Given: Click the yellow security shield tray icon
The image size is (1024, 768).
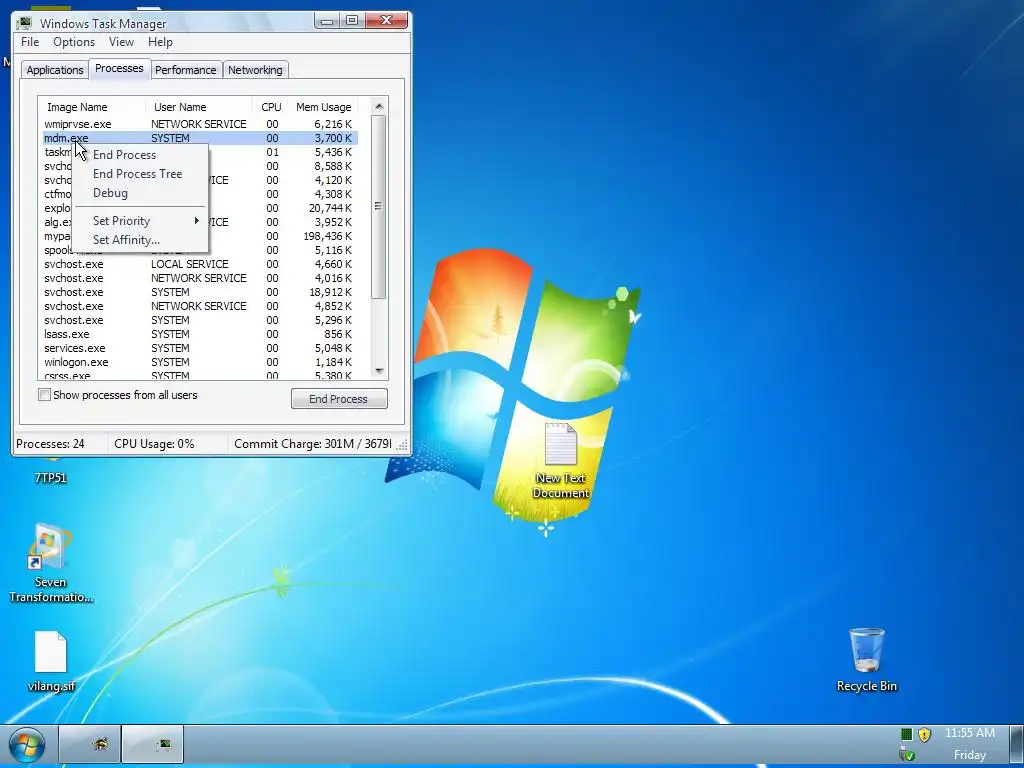Looking at the screenshot, I should [924, 734].
